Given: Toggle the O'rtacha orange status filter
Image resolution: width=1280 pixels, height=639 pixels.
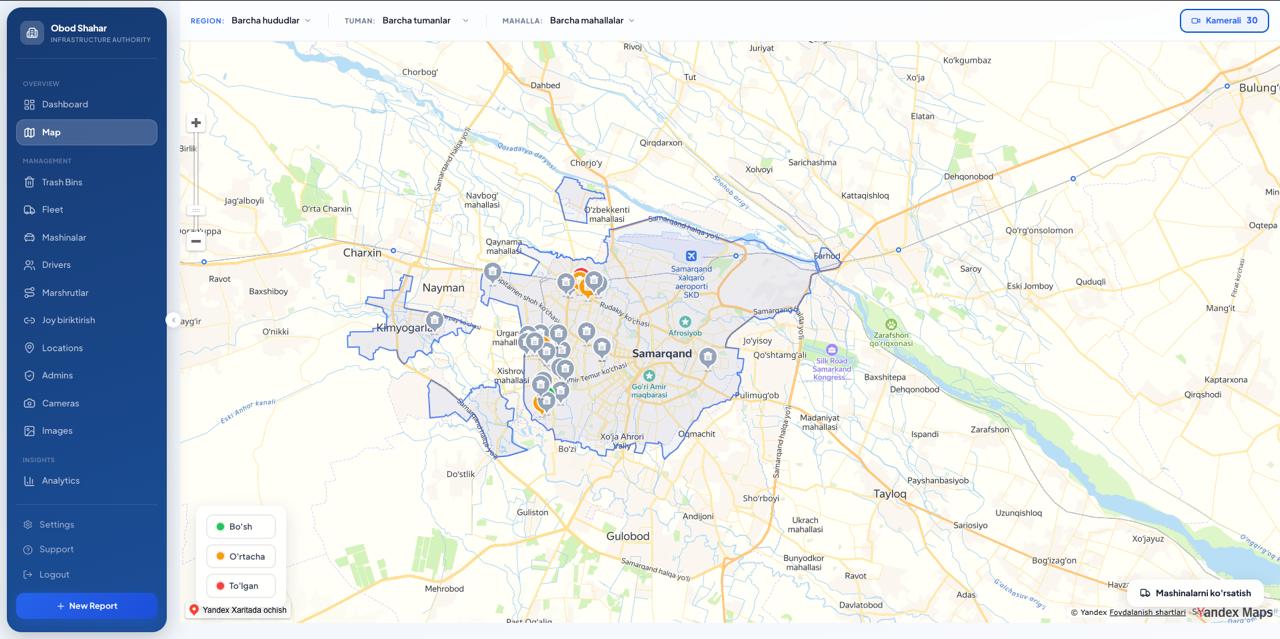Looking at the screenshot, I should pyautogui.click(x=241, y=556).
